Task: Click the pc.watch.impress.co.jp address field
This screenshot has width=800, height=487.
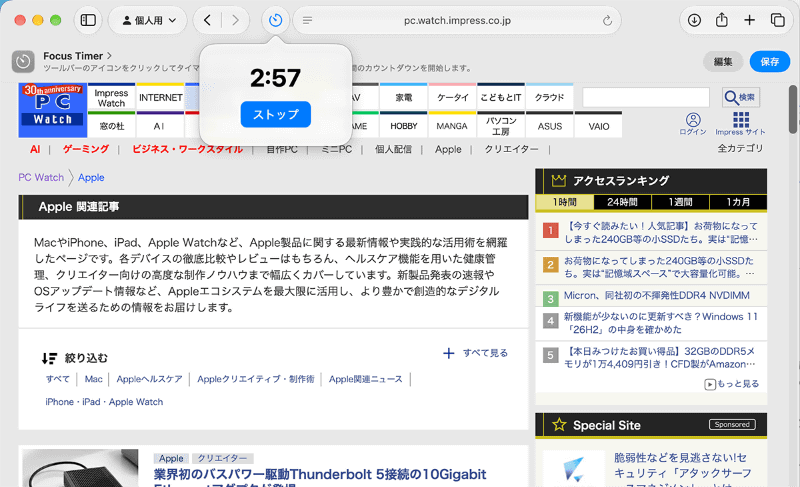Action: coord(457,20)
